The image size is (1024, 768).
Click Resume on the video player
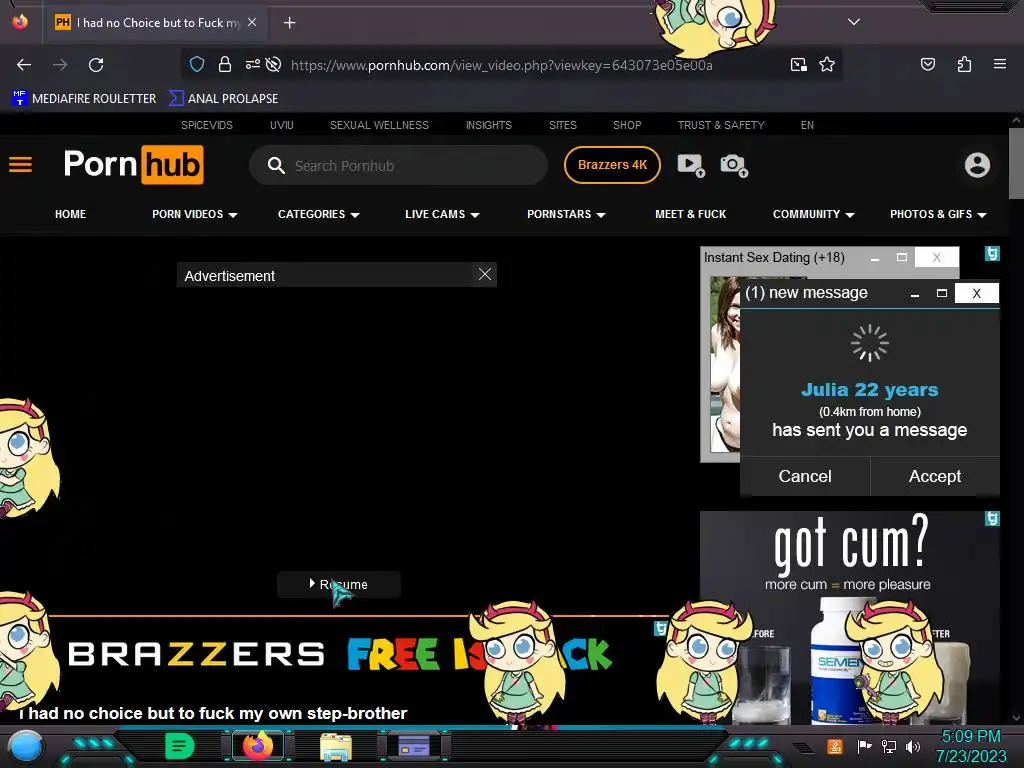[x=338, y=584]
